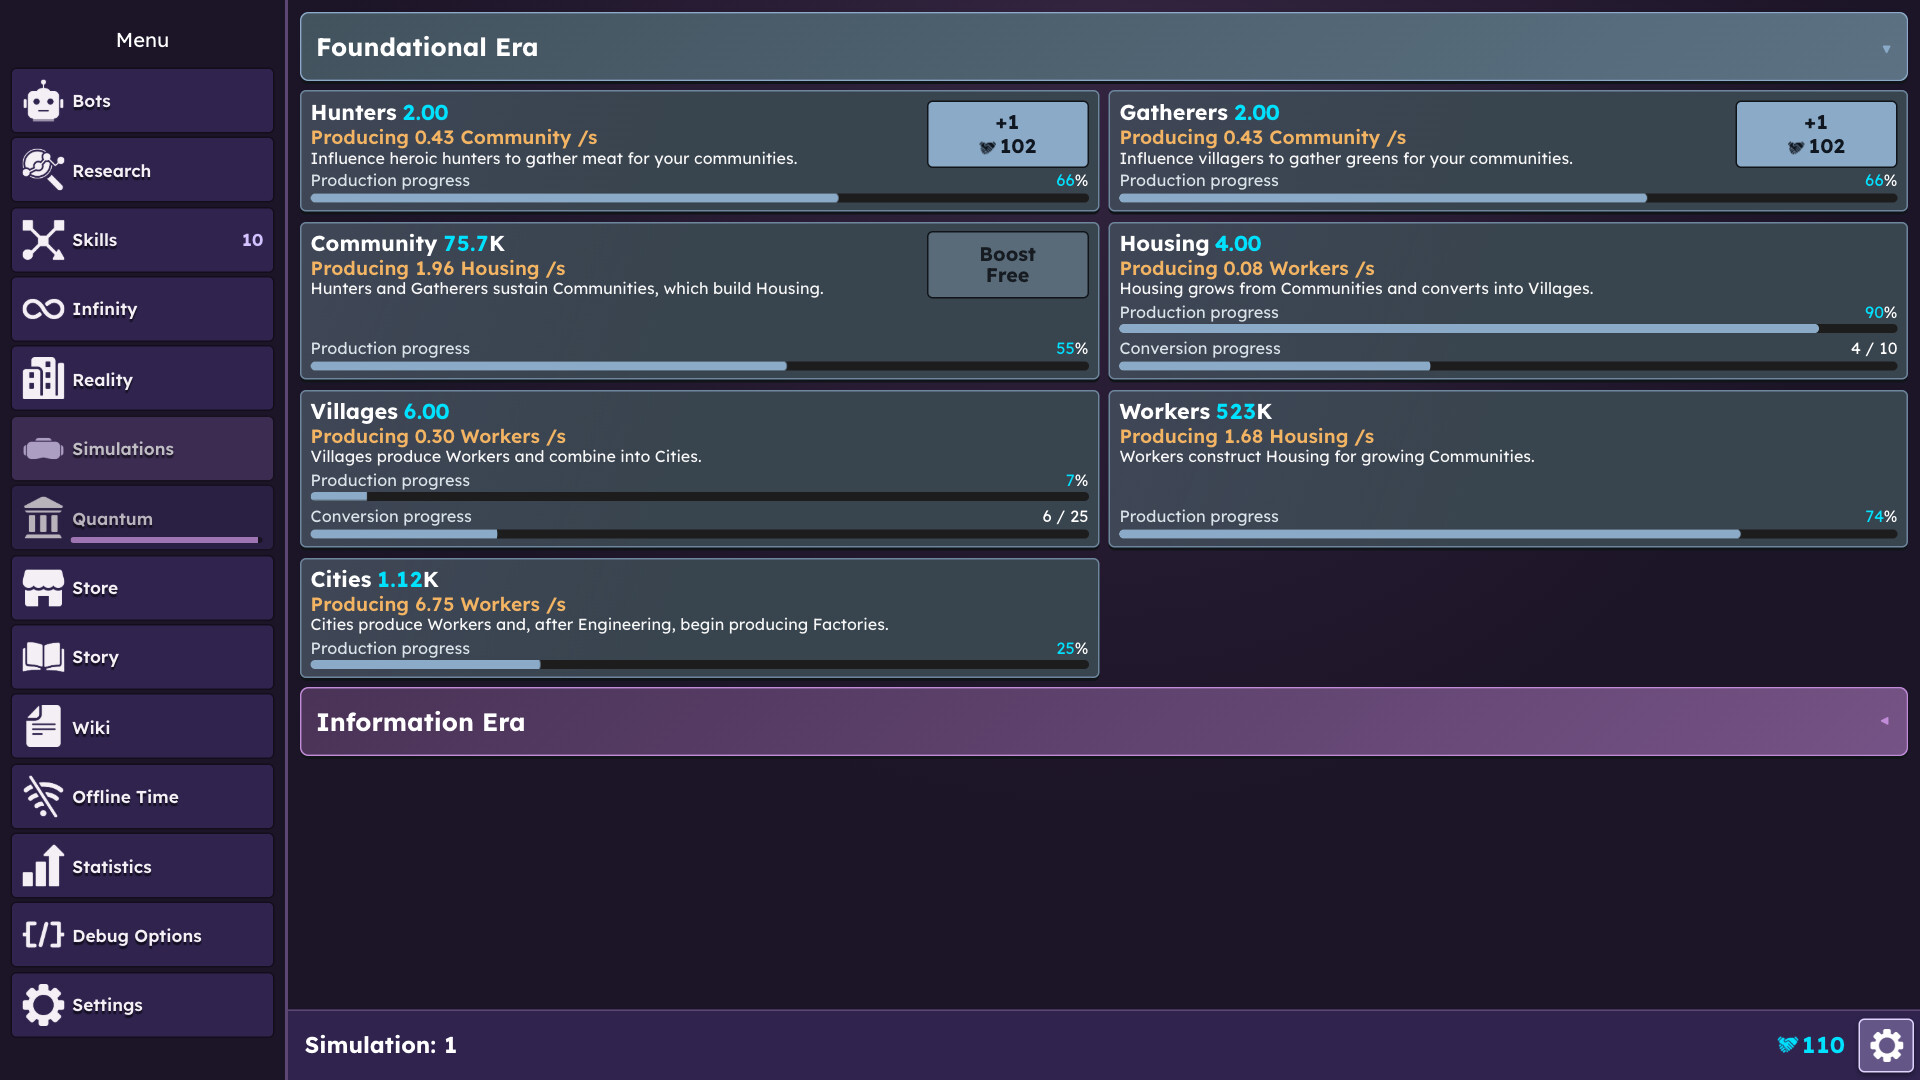Open the Bots robot icon
The width and height of the screenshot is (1920, 1080).
click(43, 101)
